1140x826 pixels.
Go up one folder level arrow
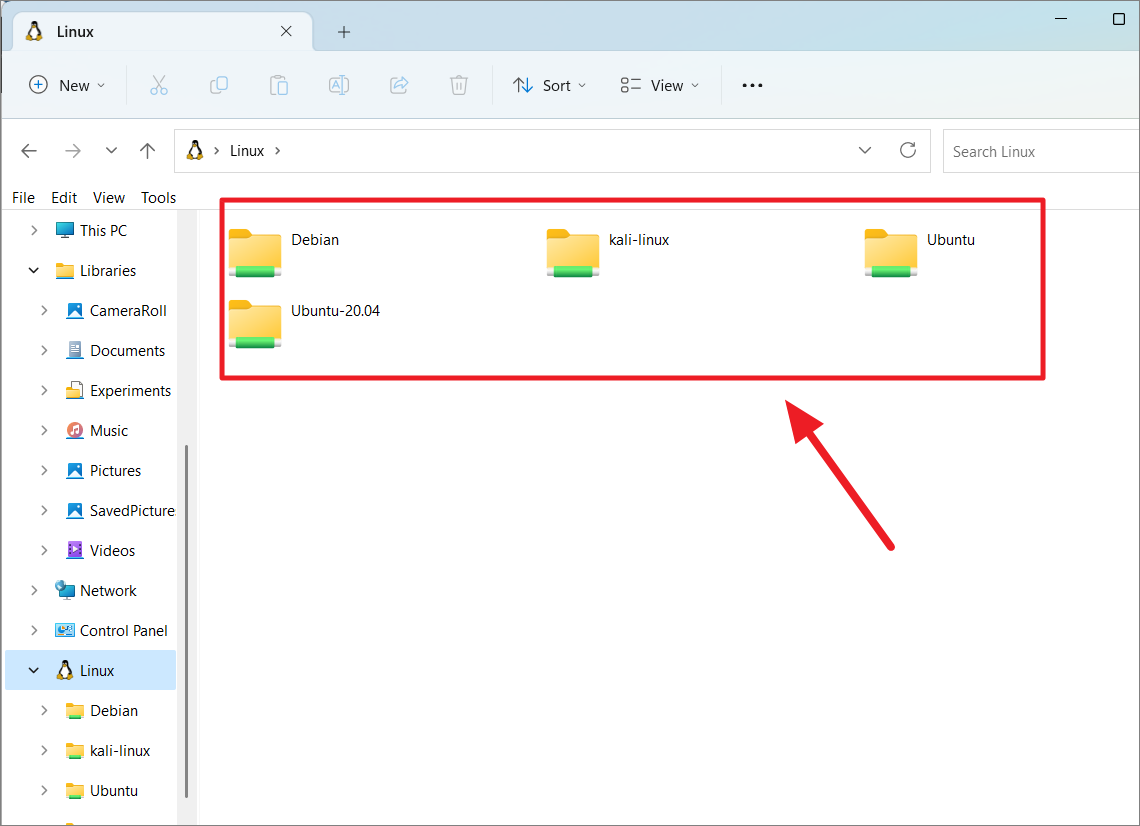point(148,151)
